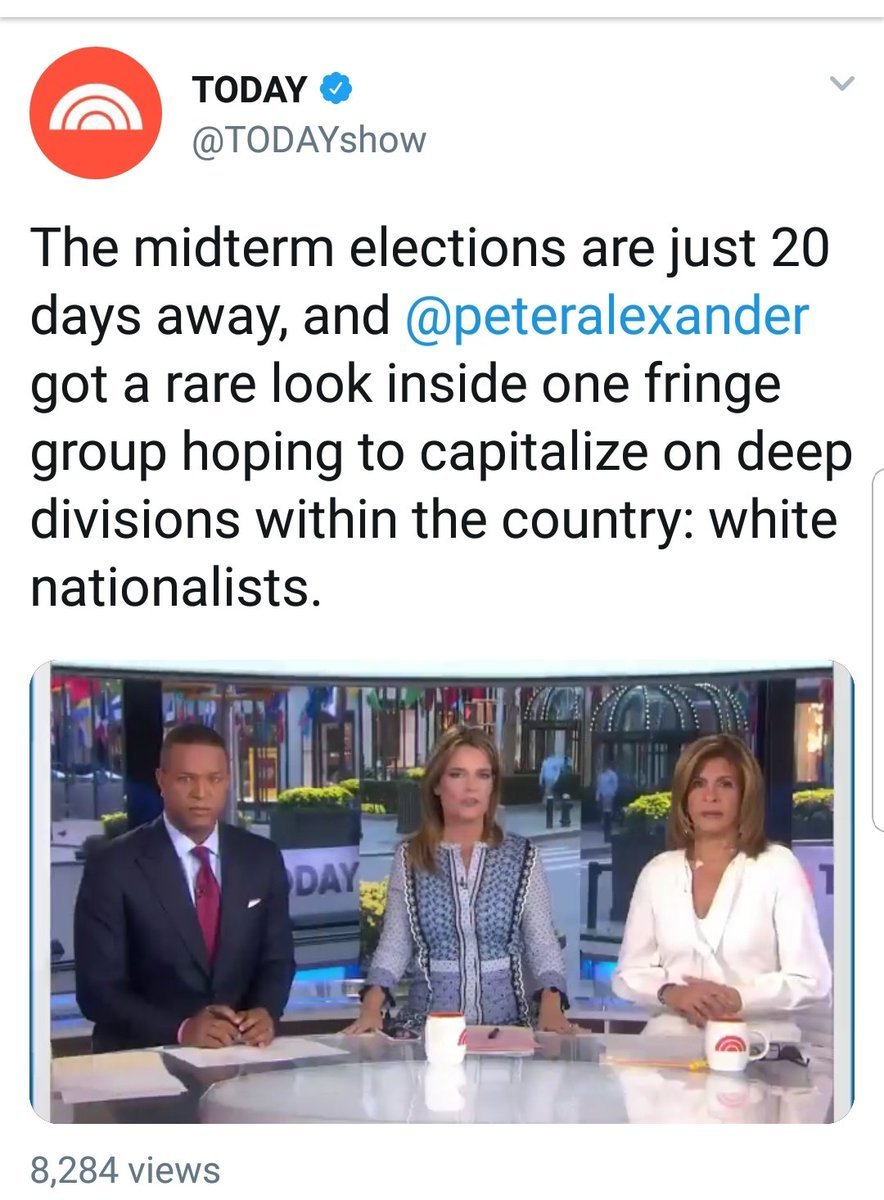Click the right coffee mug with sunrise logo

pyautogui.click(x=734, y=1046)
